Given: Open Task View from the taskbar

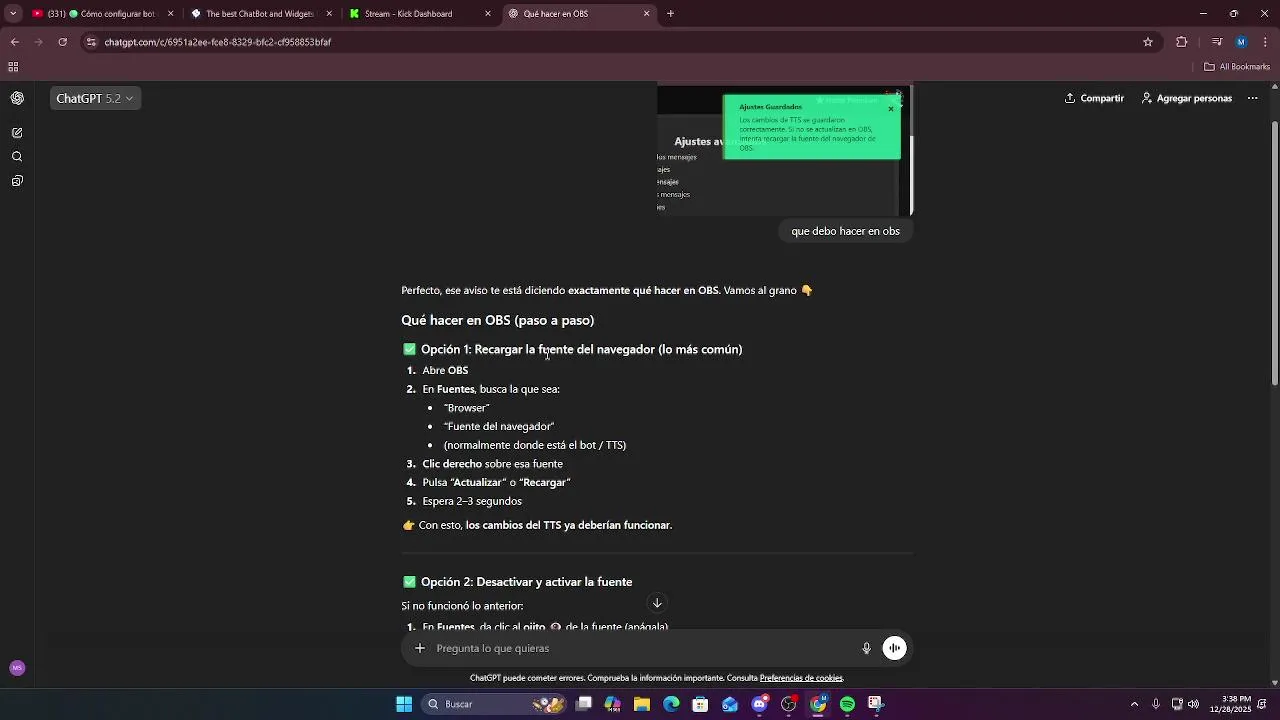Looking at the screenshot, I should coord(584,704).
